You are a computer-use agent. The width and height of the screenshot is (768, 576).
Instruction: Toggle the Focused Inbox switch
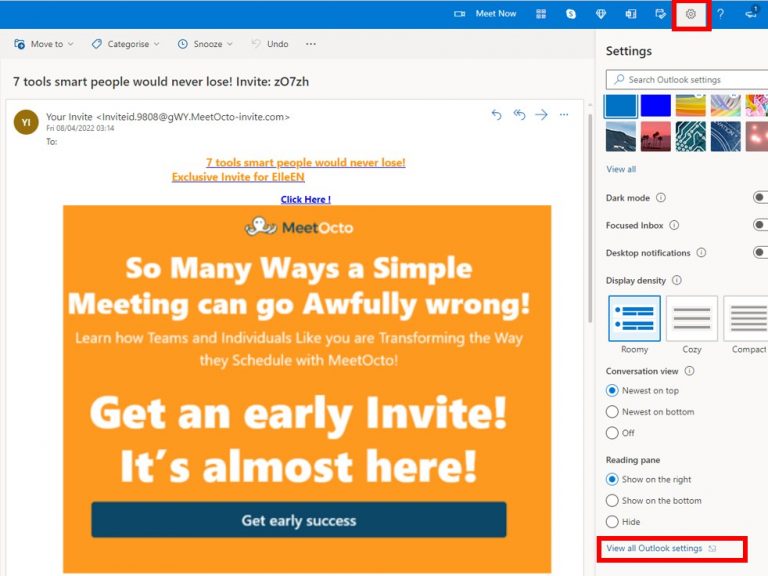pos(760,225)
